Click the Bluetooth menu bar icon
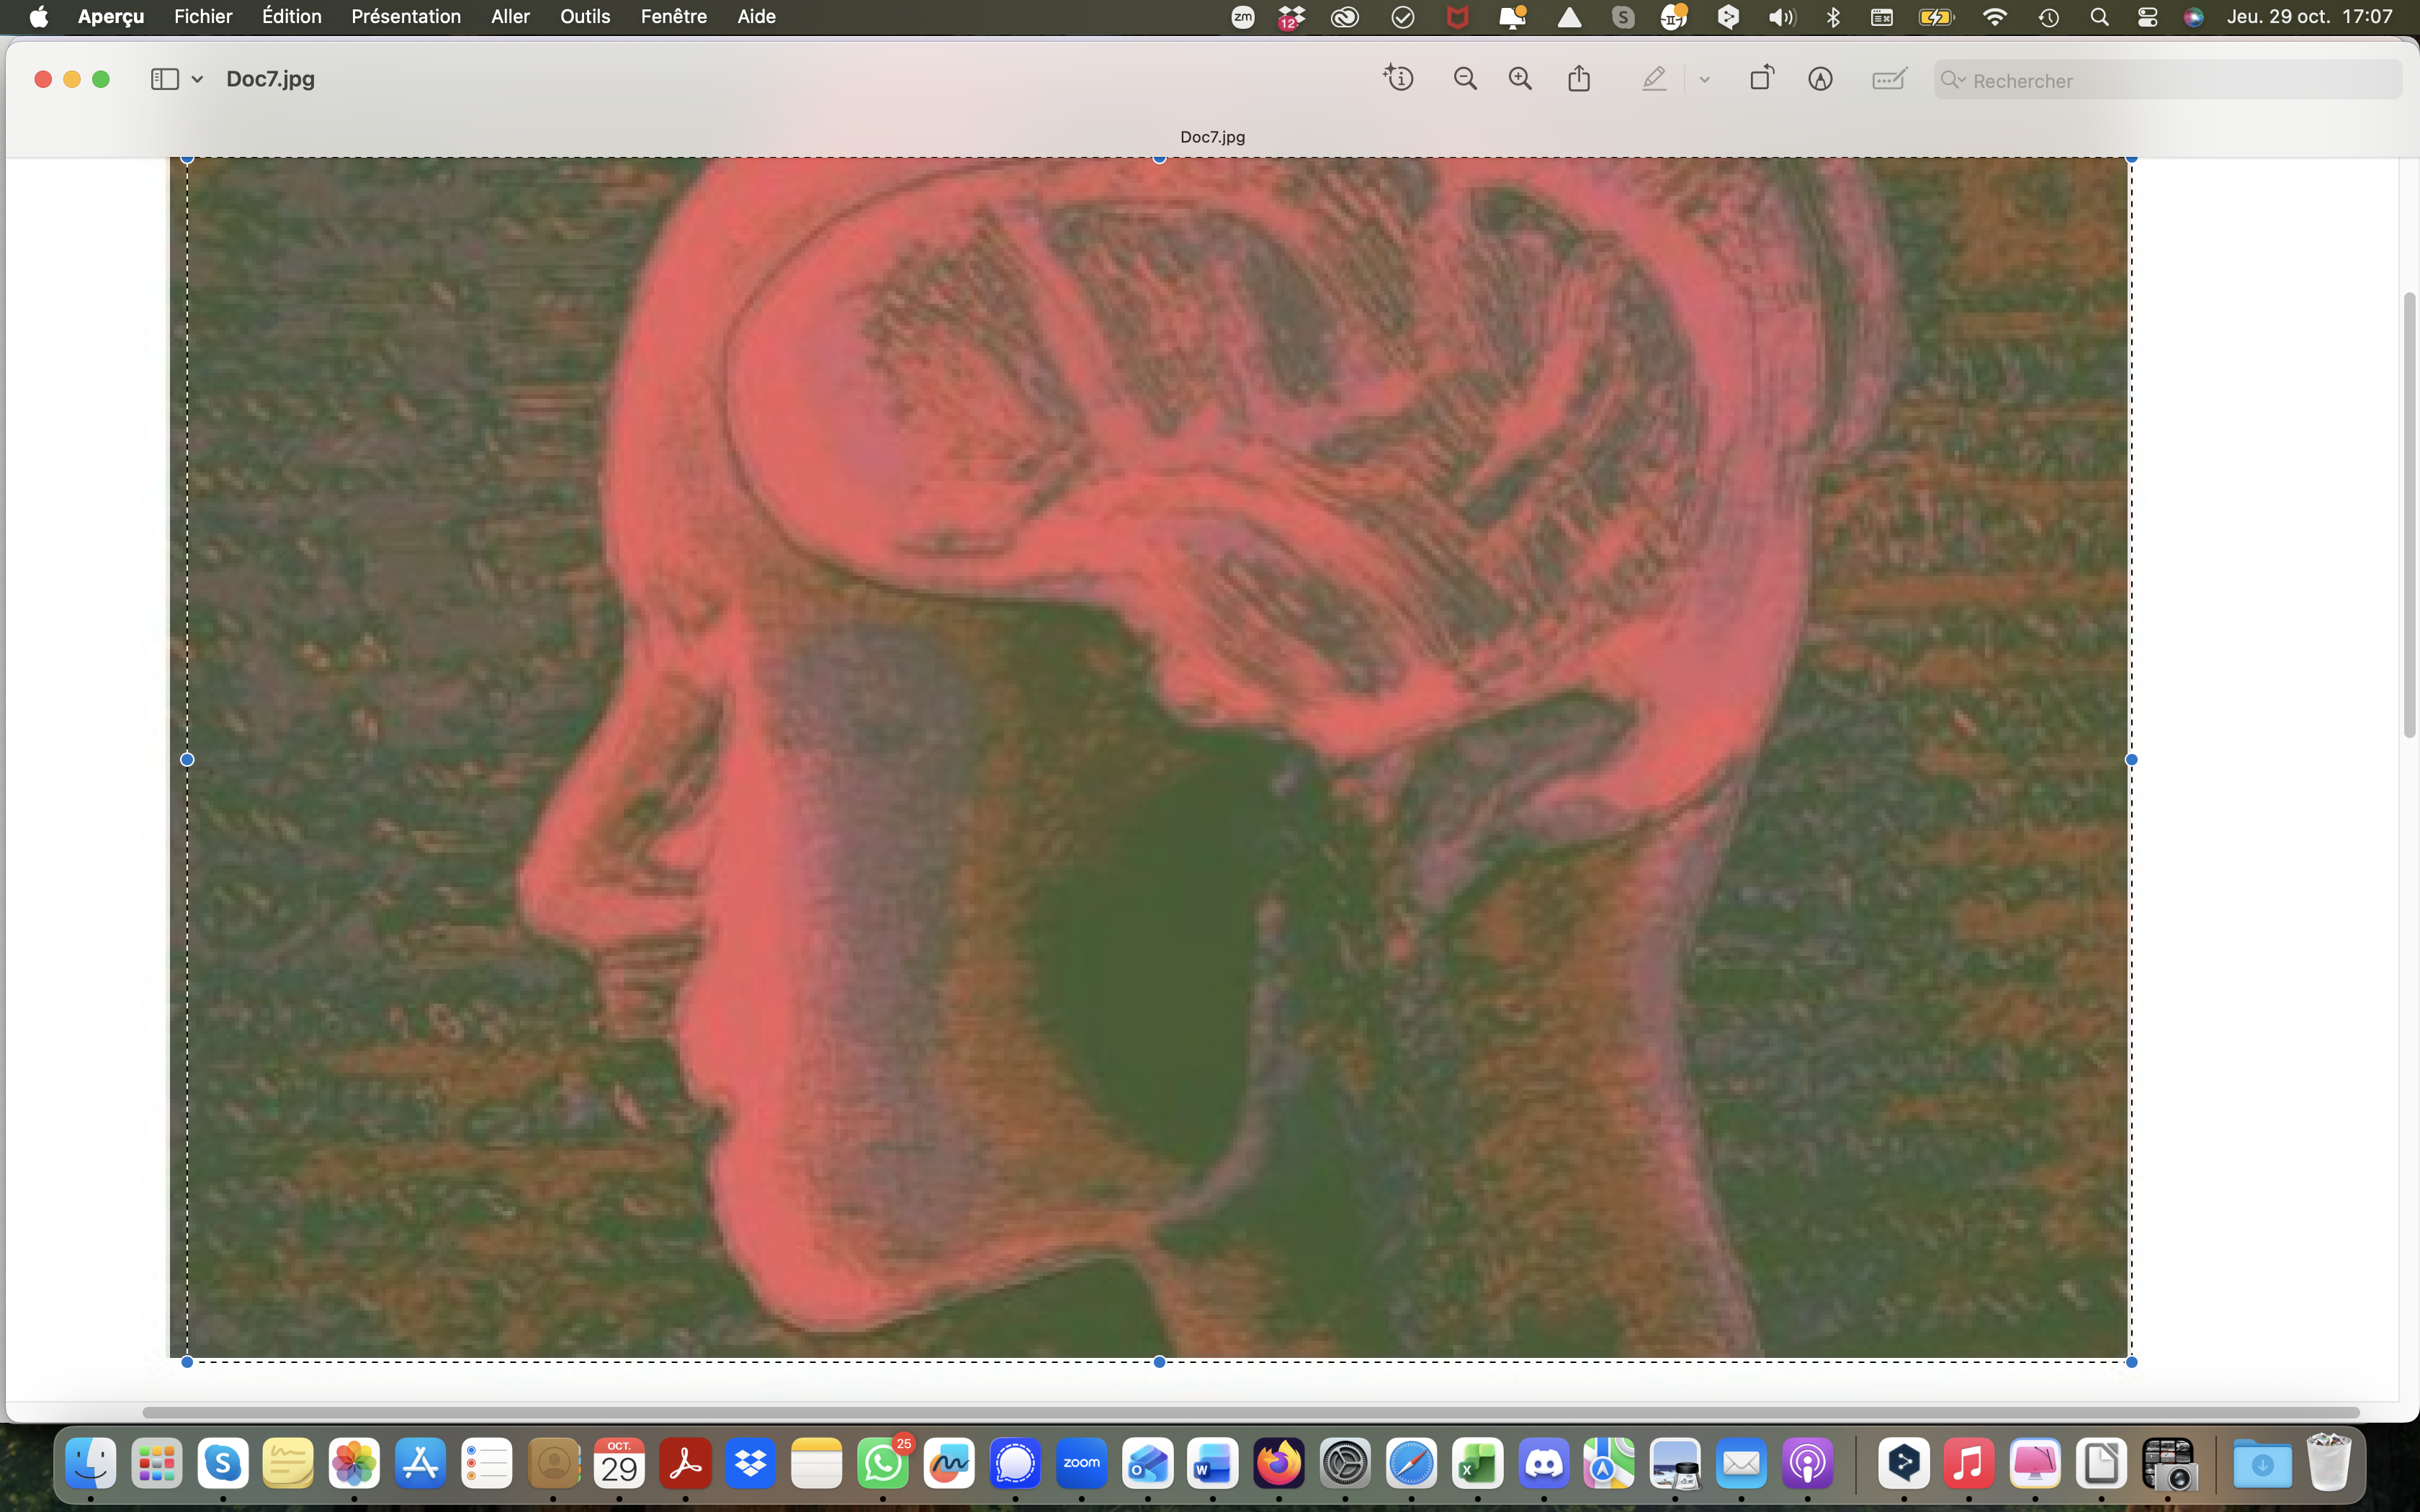Image resolution: width=2420 pixels, height=1512 pixels. [x=1832, y=17]
